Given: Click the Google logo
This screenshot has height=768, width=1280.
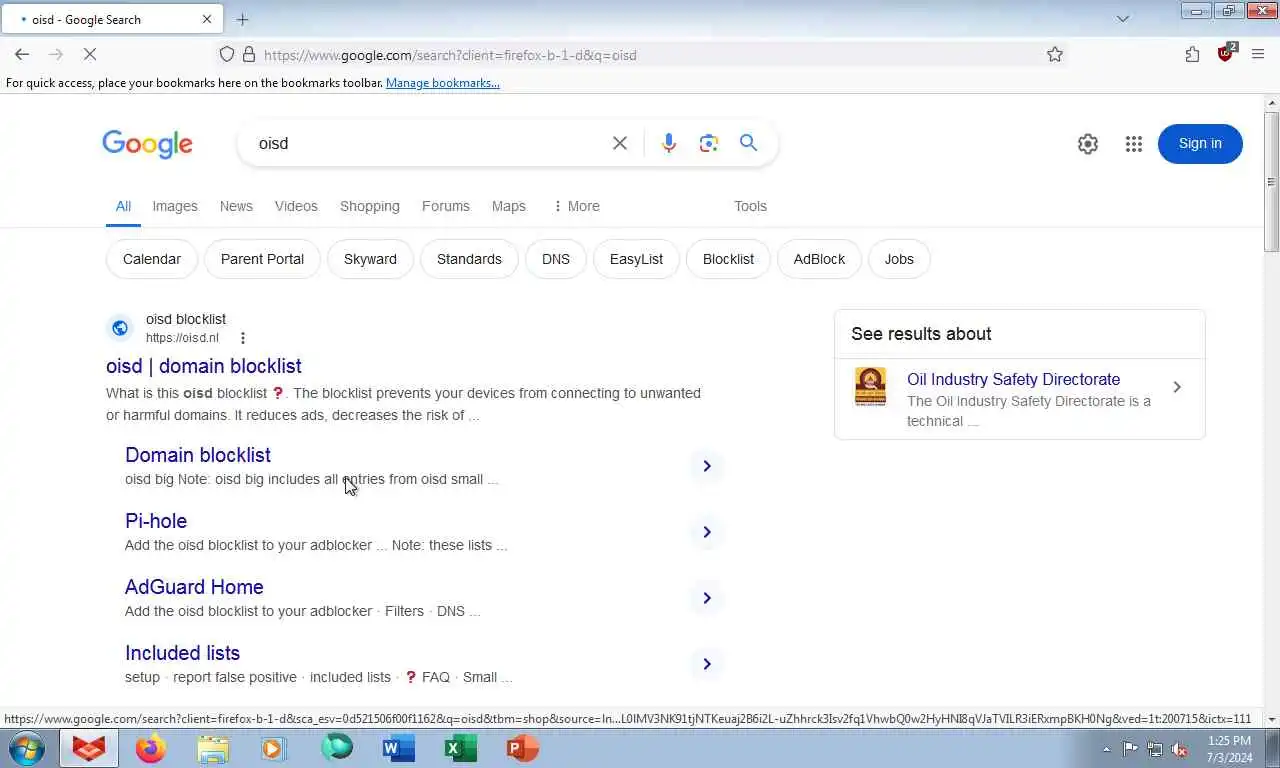Looking at the screenshot, I should [x=147, y=144].
